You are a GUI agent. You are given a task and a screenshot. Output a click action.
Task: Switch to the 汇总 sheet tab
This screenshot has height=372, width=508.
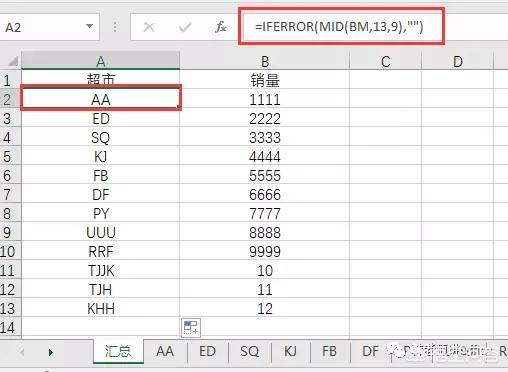pyautogui.click(x=118, y=351)
